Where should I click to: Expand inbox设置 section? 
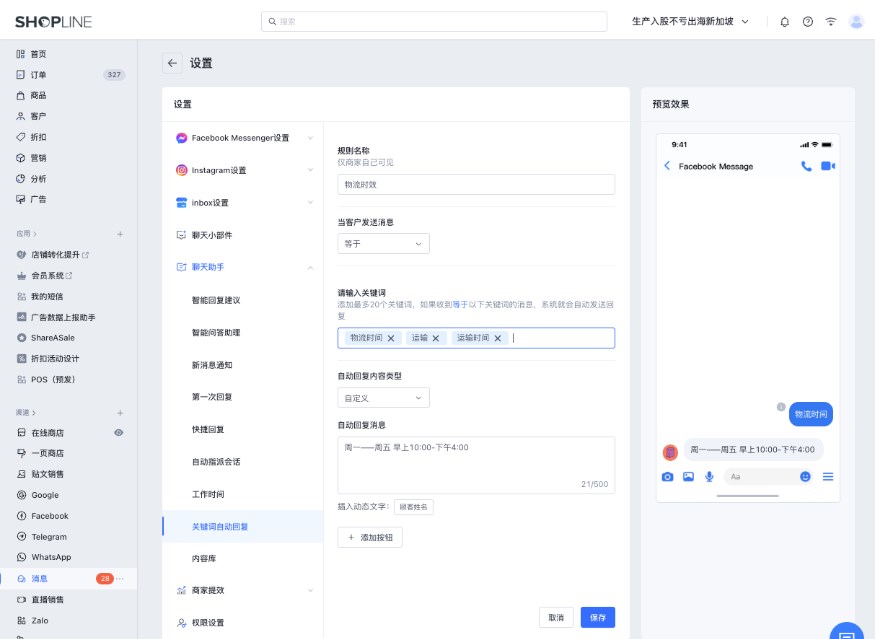[x=310, y=203]
